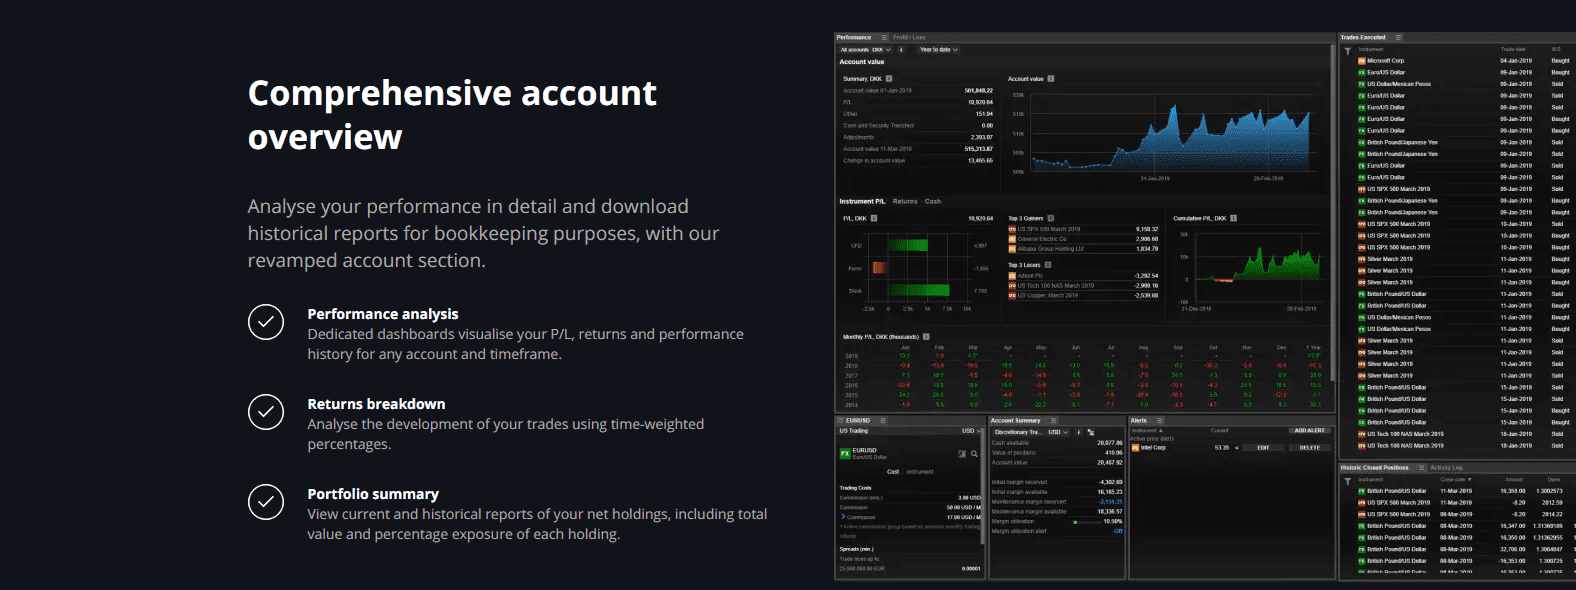Viewport: 1576px width, 590px height.
Task: Open the Historic Closed Positions menu icon
Action: (1421, 467)
